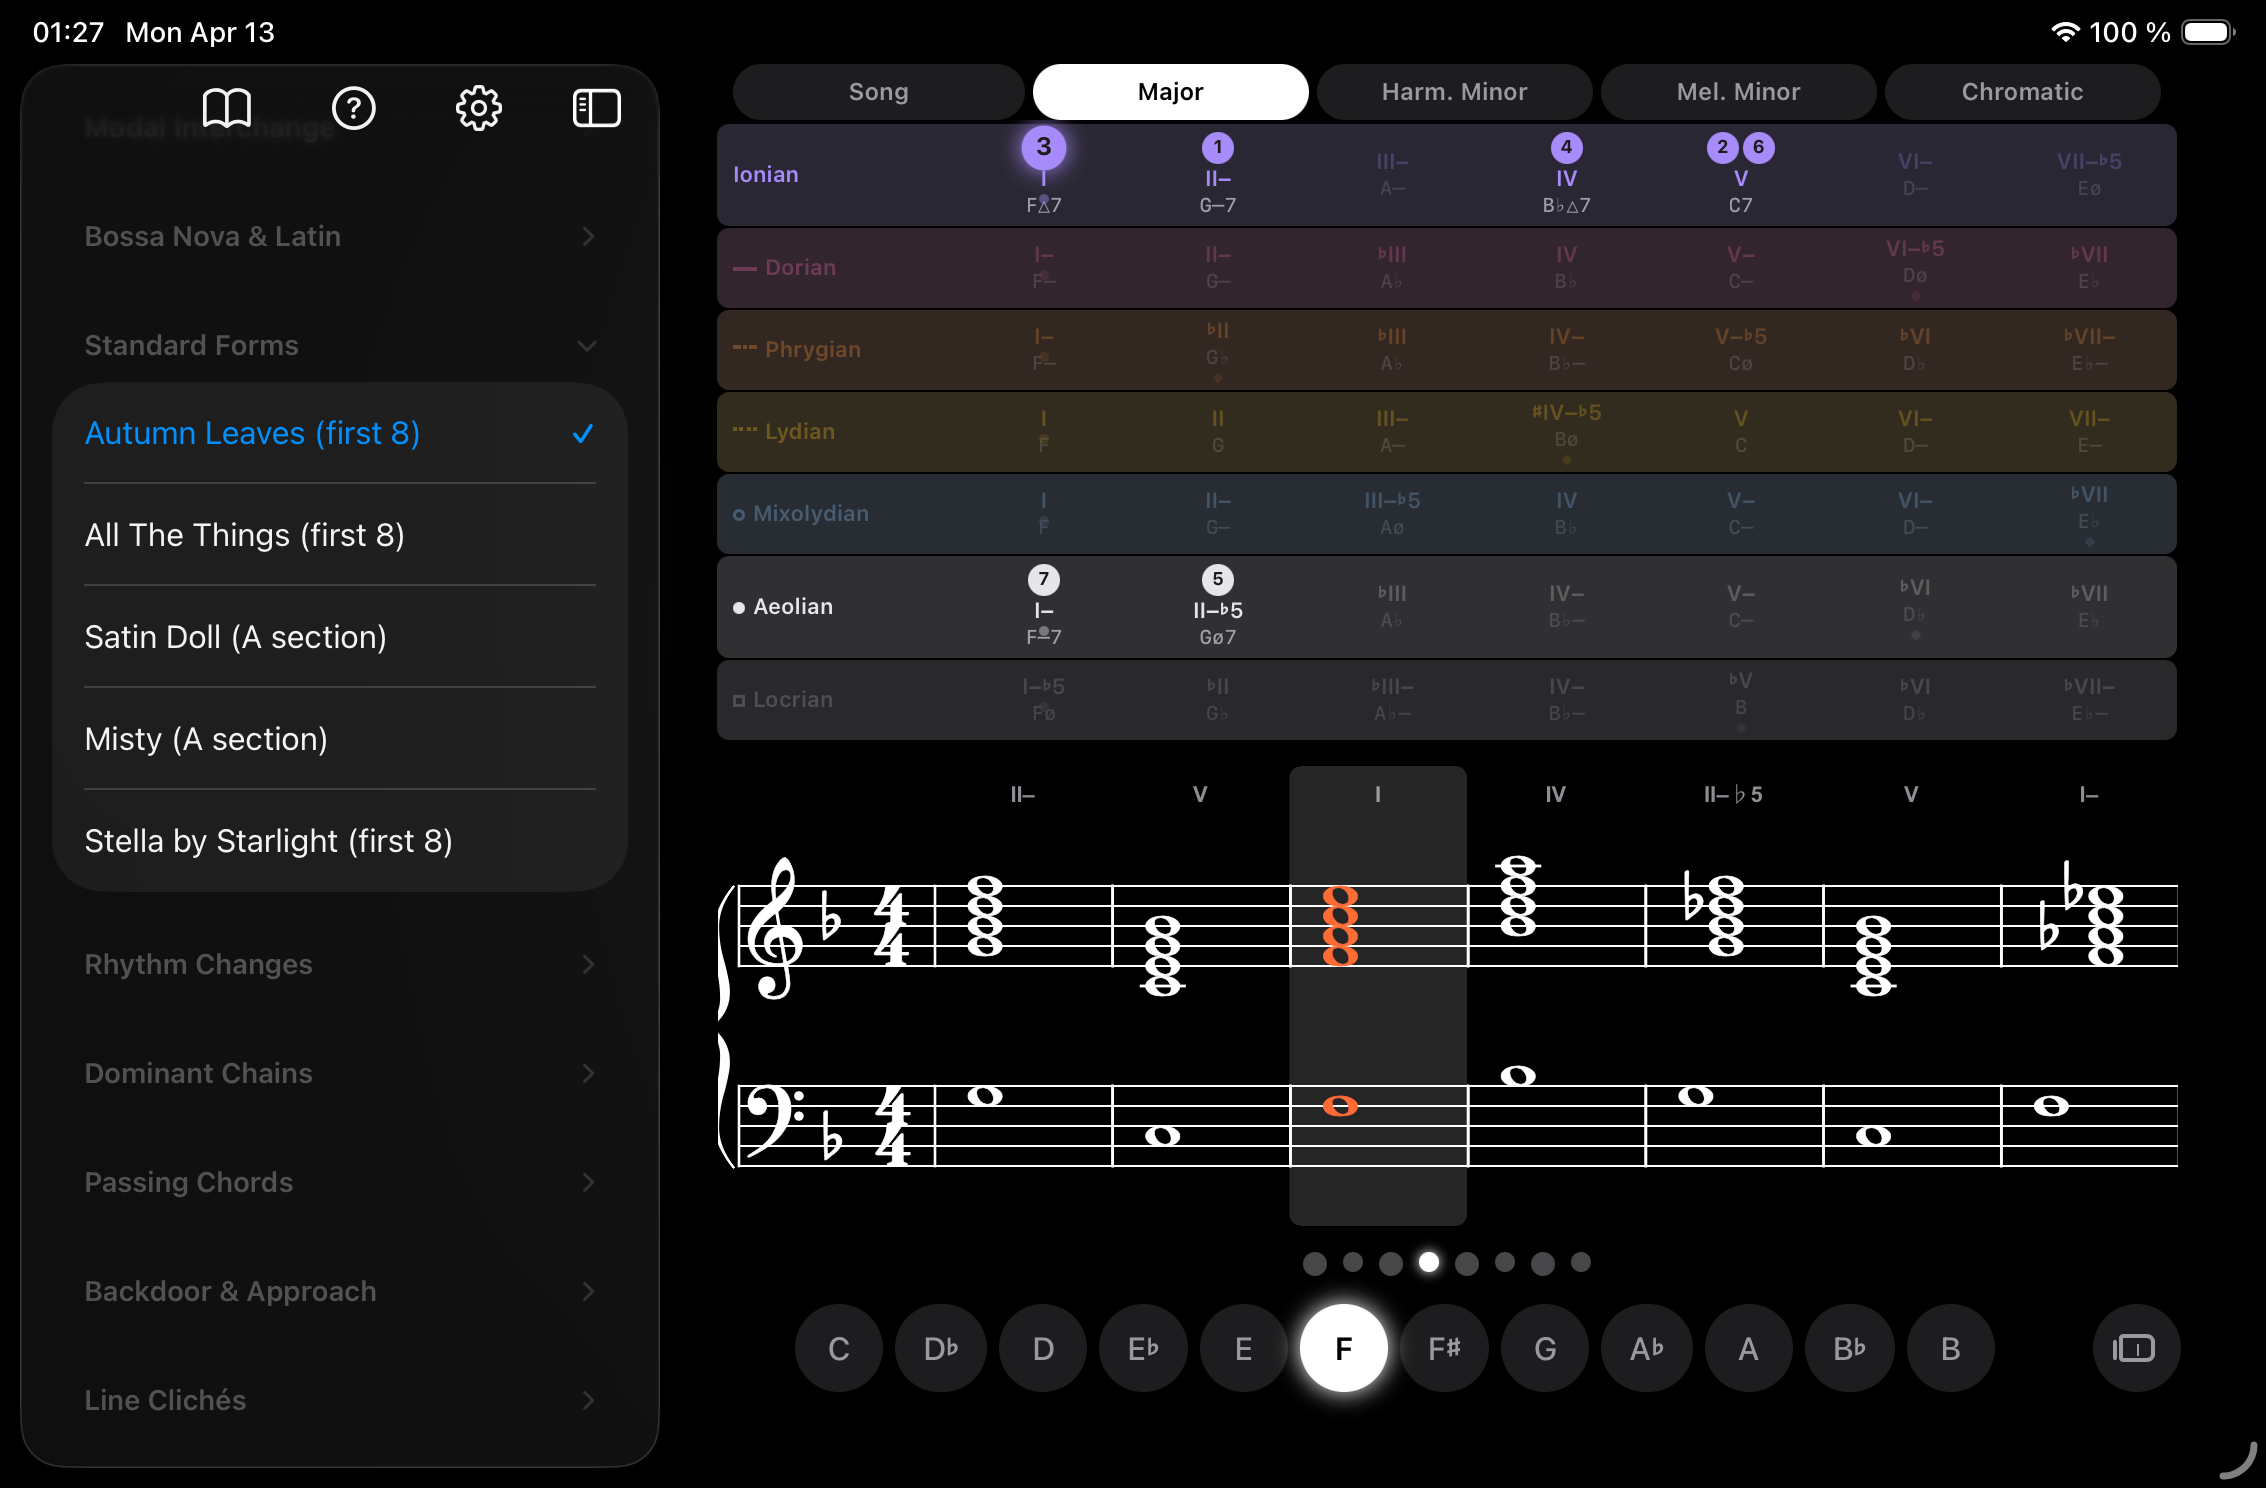Switch to the Harm. Minor tab
Screen dimensions: 2266x1488
1454,91
